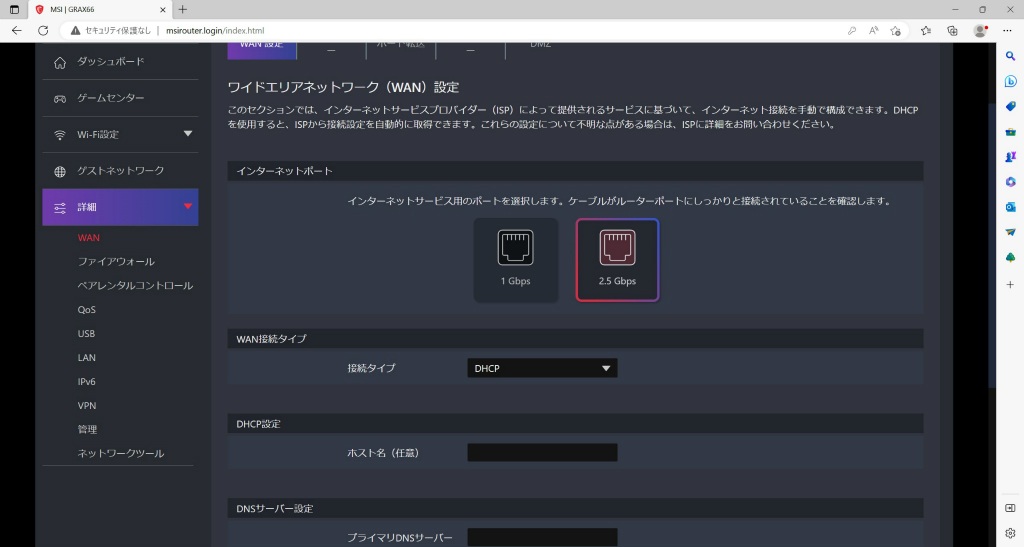Screen dimensions: 1024x547
Task: Click the 詳細 sliders icon
Action: pos(60,208)
